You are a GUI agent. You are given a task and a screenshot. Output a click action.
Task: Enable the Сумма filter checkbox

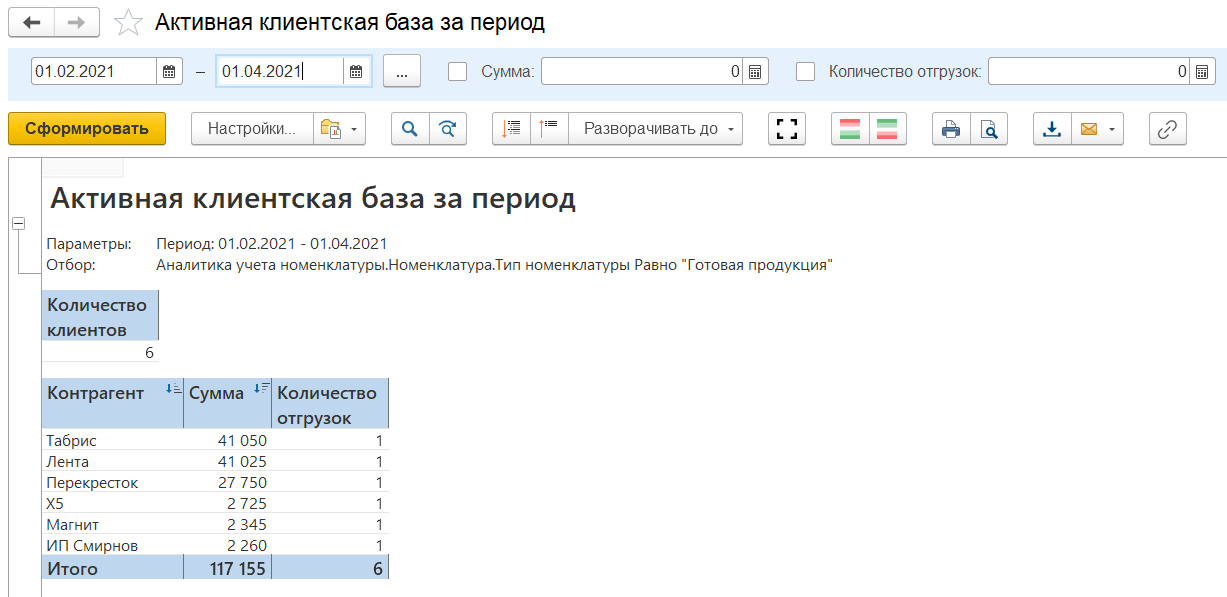(x=458, y=72)
